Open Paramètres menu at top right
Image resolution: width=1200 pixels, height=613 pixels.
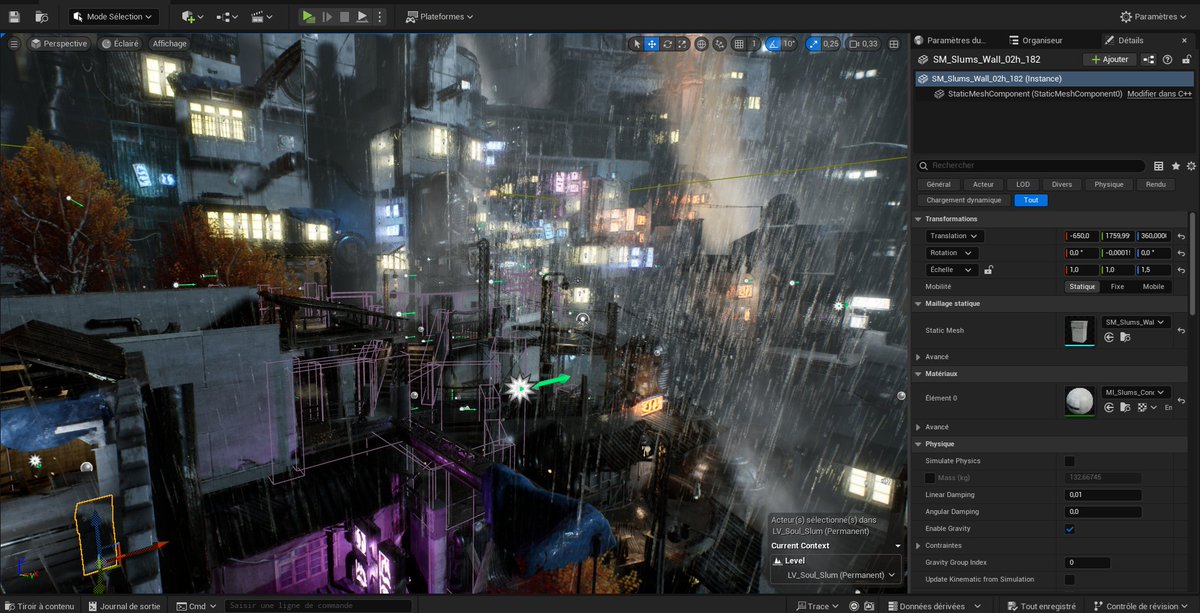click(1156, 17)
